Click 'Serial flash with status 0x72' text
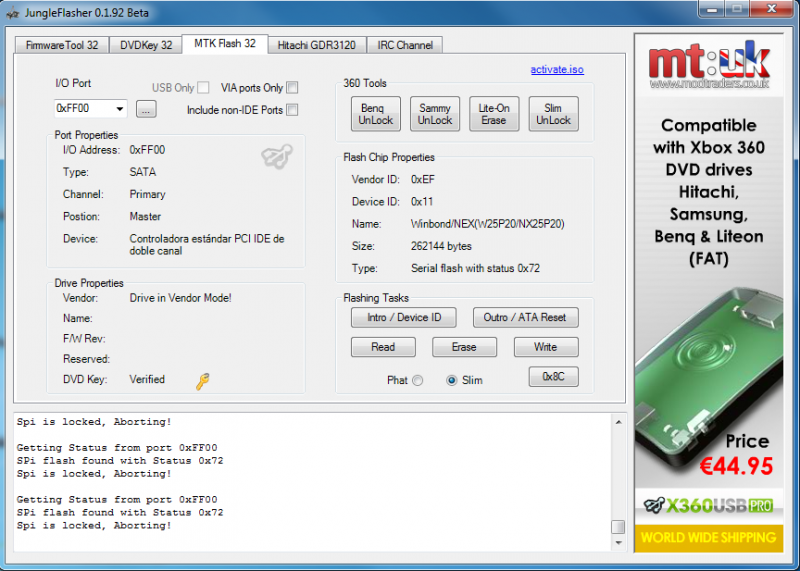The image size is (800, 571). click(476, 268)
